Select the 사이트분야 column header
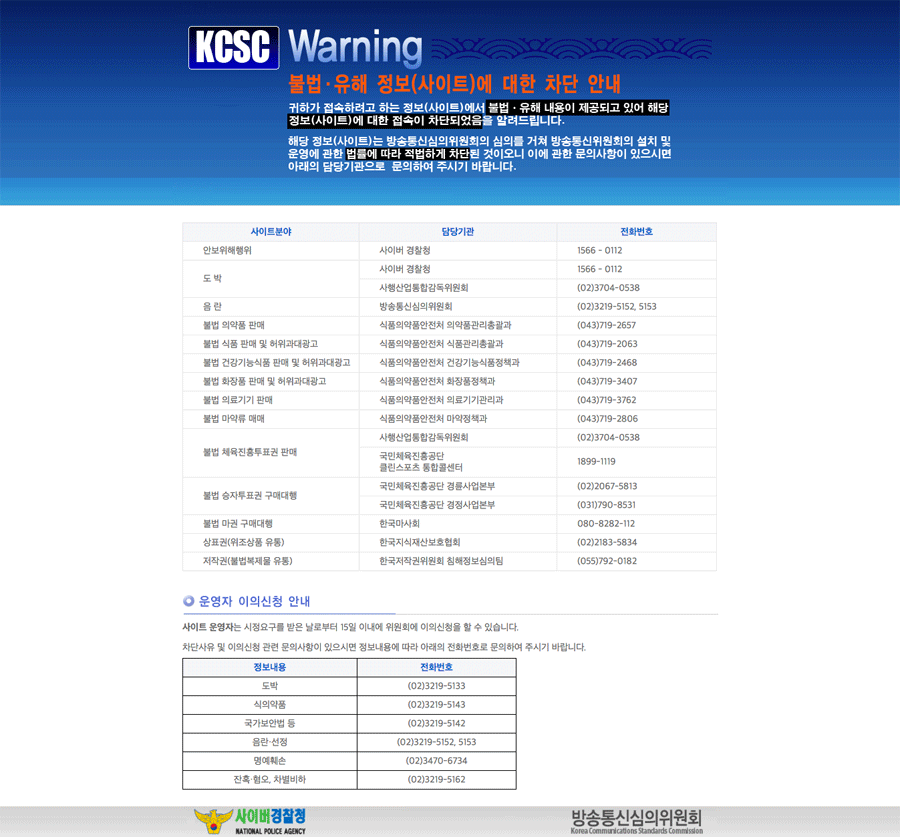Image resolution: width=900 pixels, height=837 pixels. (271, 232)
